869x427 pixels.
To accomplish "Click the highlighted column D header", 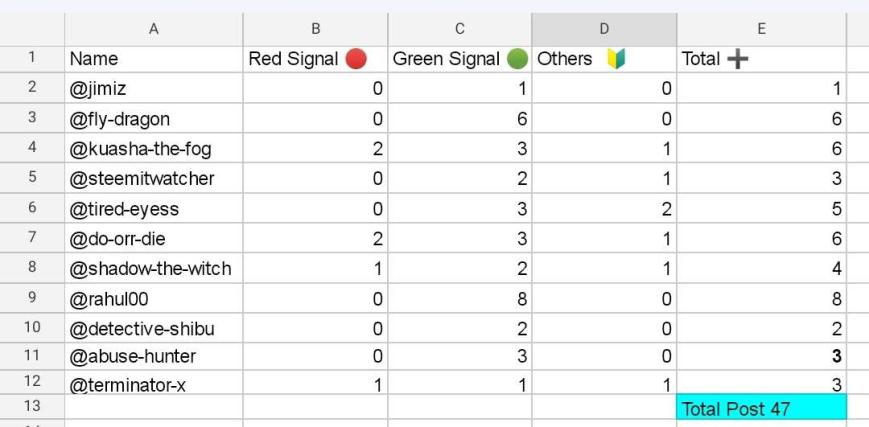I will [x=604, y=29].
